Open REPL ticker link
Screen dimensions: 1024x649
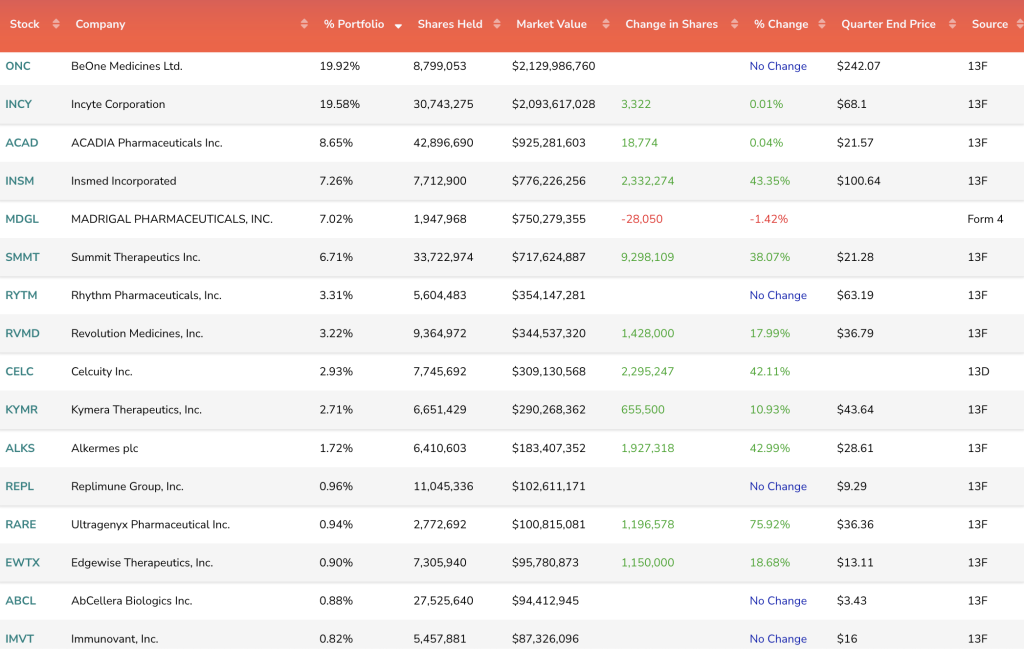[x=20, y=486]
